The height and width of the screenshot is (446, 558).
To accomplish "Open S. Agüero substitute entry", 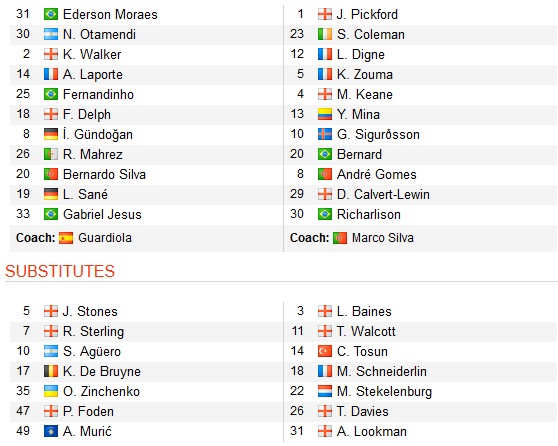I will [92, 351].
